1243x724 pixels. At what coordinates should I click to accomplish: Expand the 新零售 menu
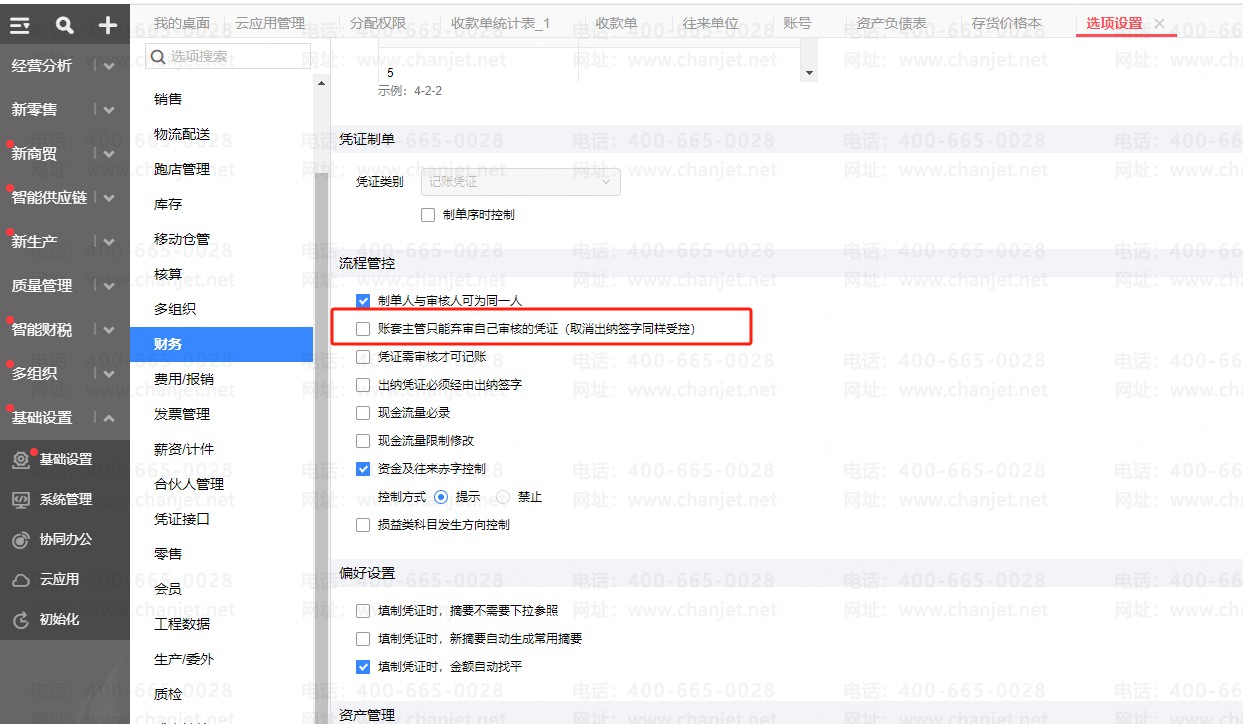coord(109,110)
